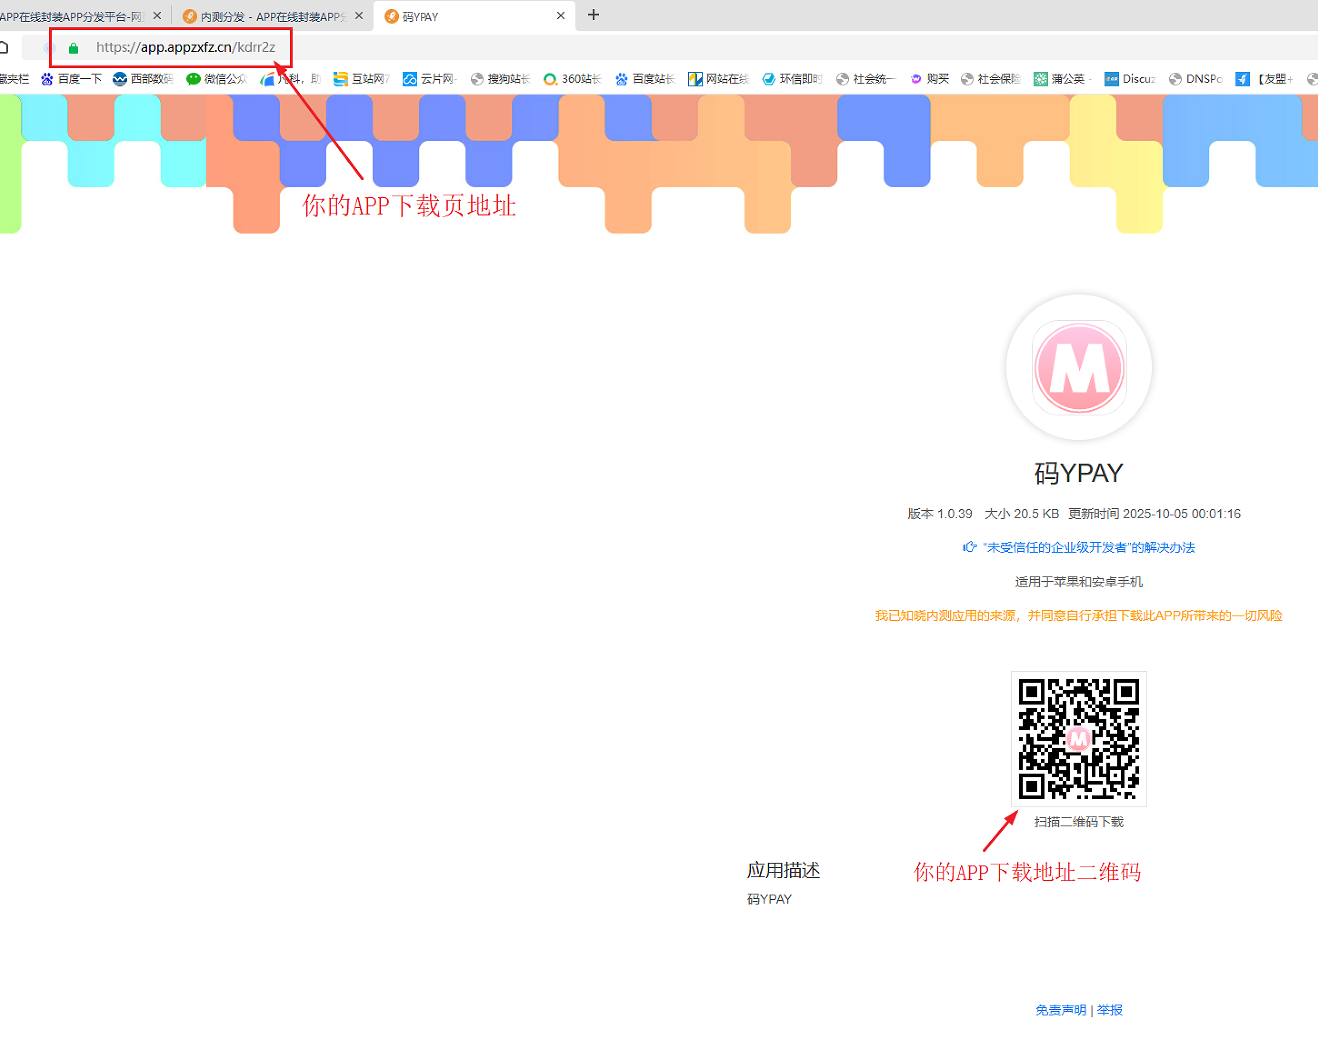Image resolution: width=1318 pixels, height=1044 pixels.
Task: Open the Discuz bookmark
Action: pos(1130,79)
